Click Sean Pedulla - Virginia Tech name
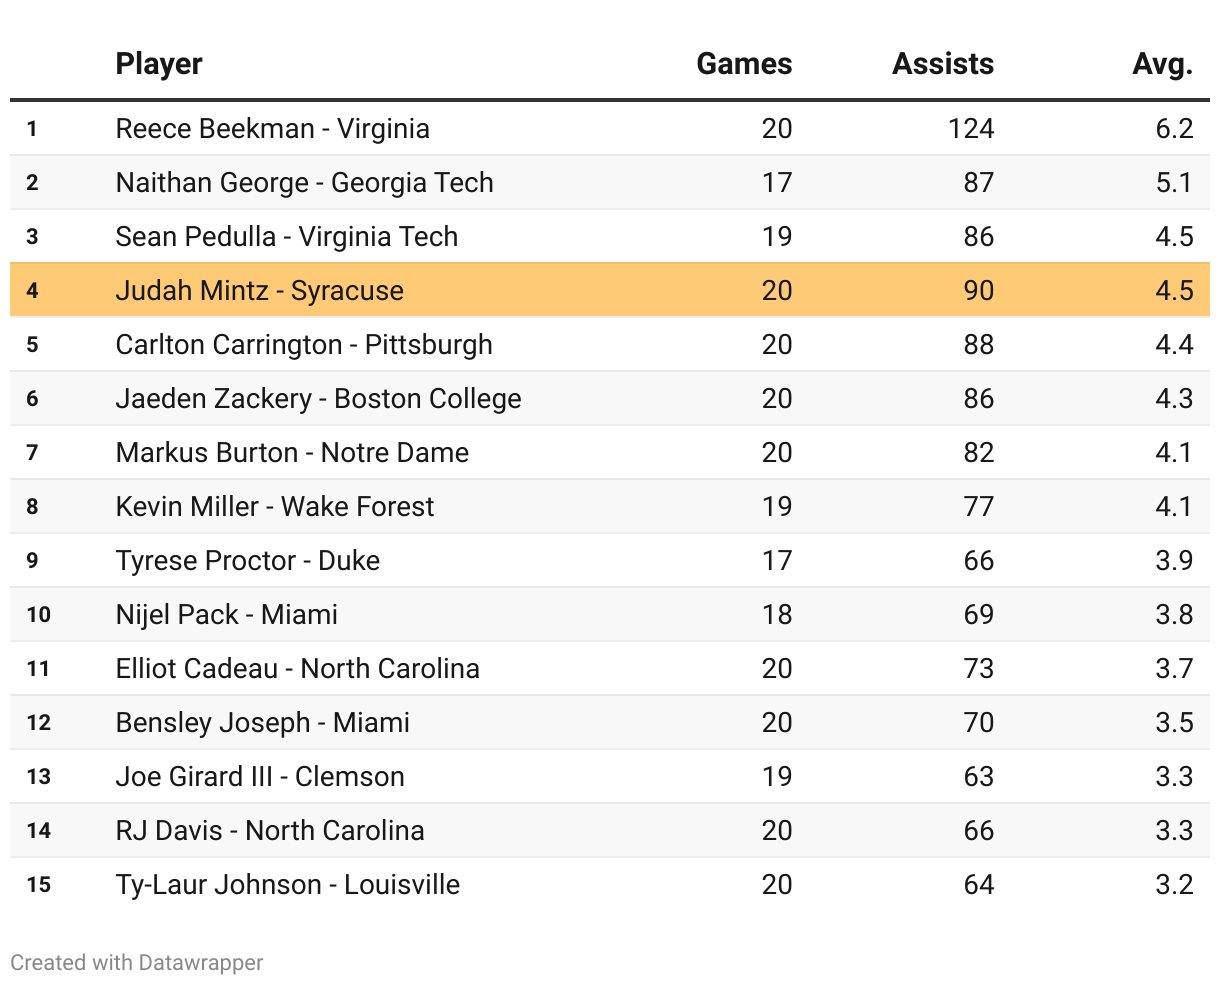Viewport: 1220px width, 986px height. coord(286,237)
